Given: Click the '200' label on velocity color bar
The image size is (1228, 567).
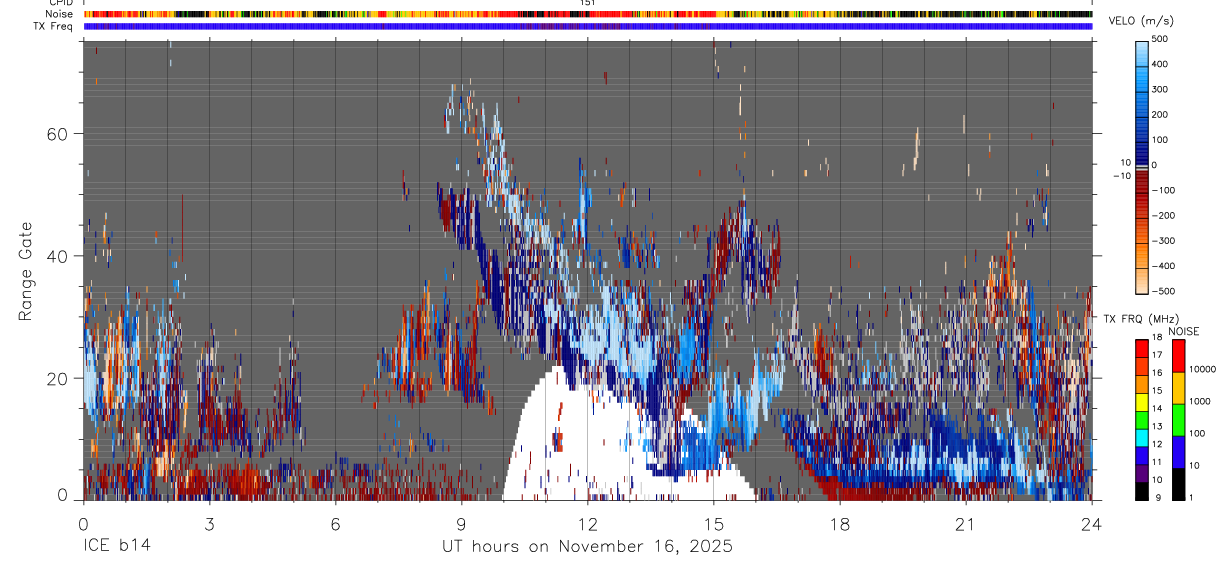Looking at the screenshot, I should tap(1160, 114).
